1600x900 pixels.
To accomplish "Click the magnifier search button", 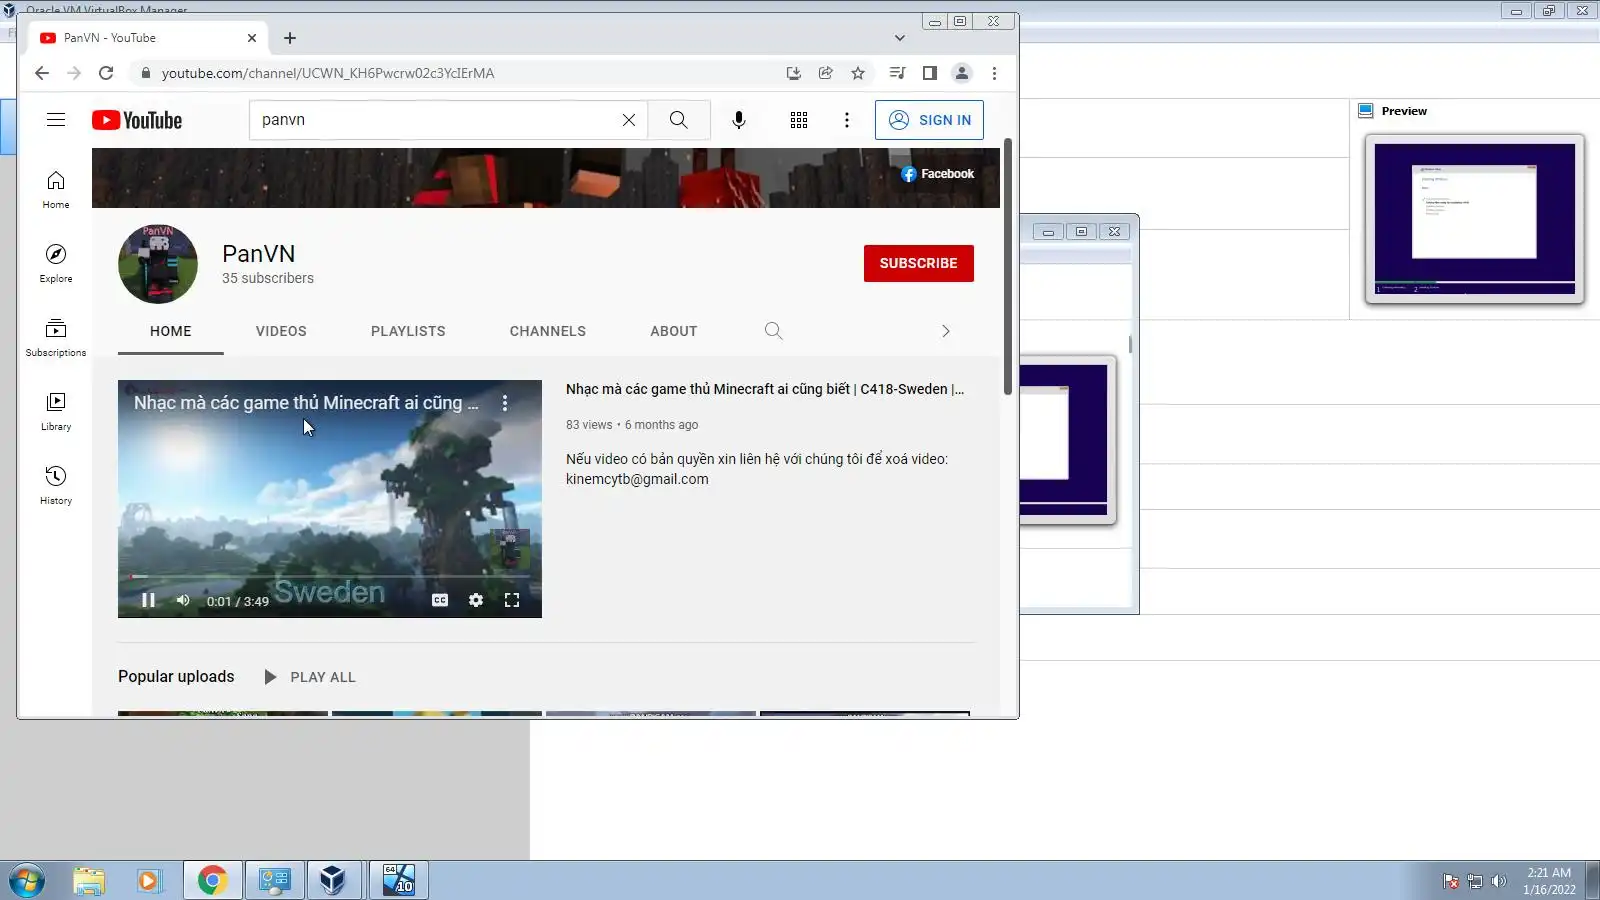I will [679, 120].
